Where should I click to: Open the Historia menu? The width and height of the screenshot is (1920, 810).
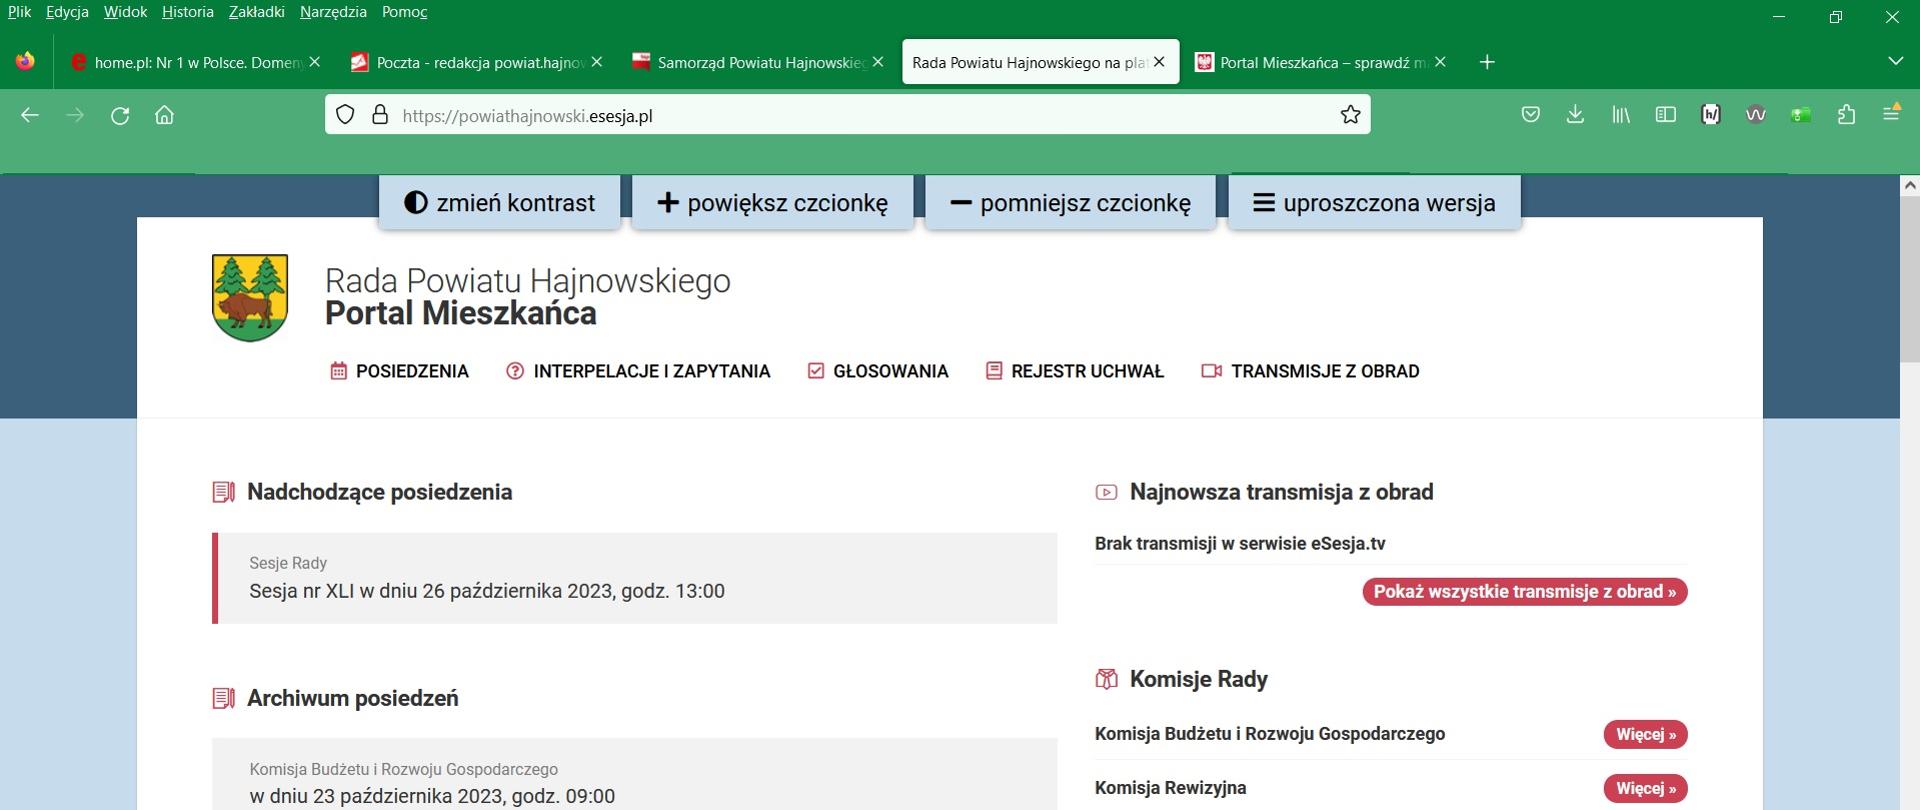pos(188,12)
